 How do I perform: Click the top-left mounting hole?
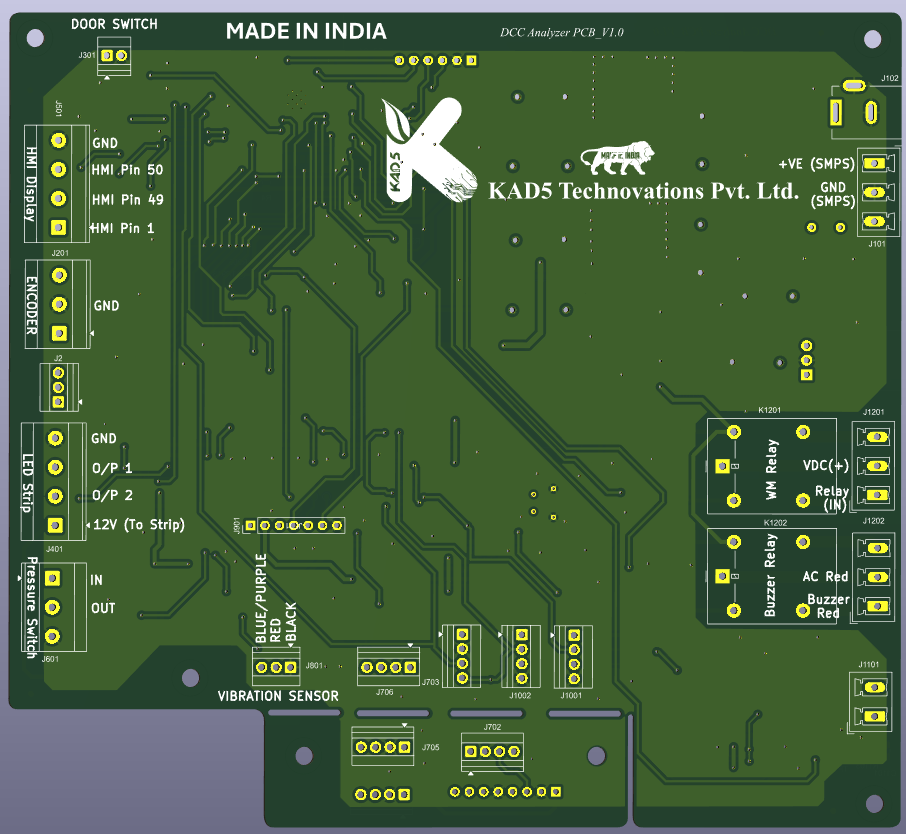(x=35, y=38)
